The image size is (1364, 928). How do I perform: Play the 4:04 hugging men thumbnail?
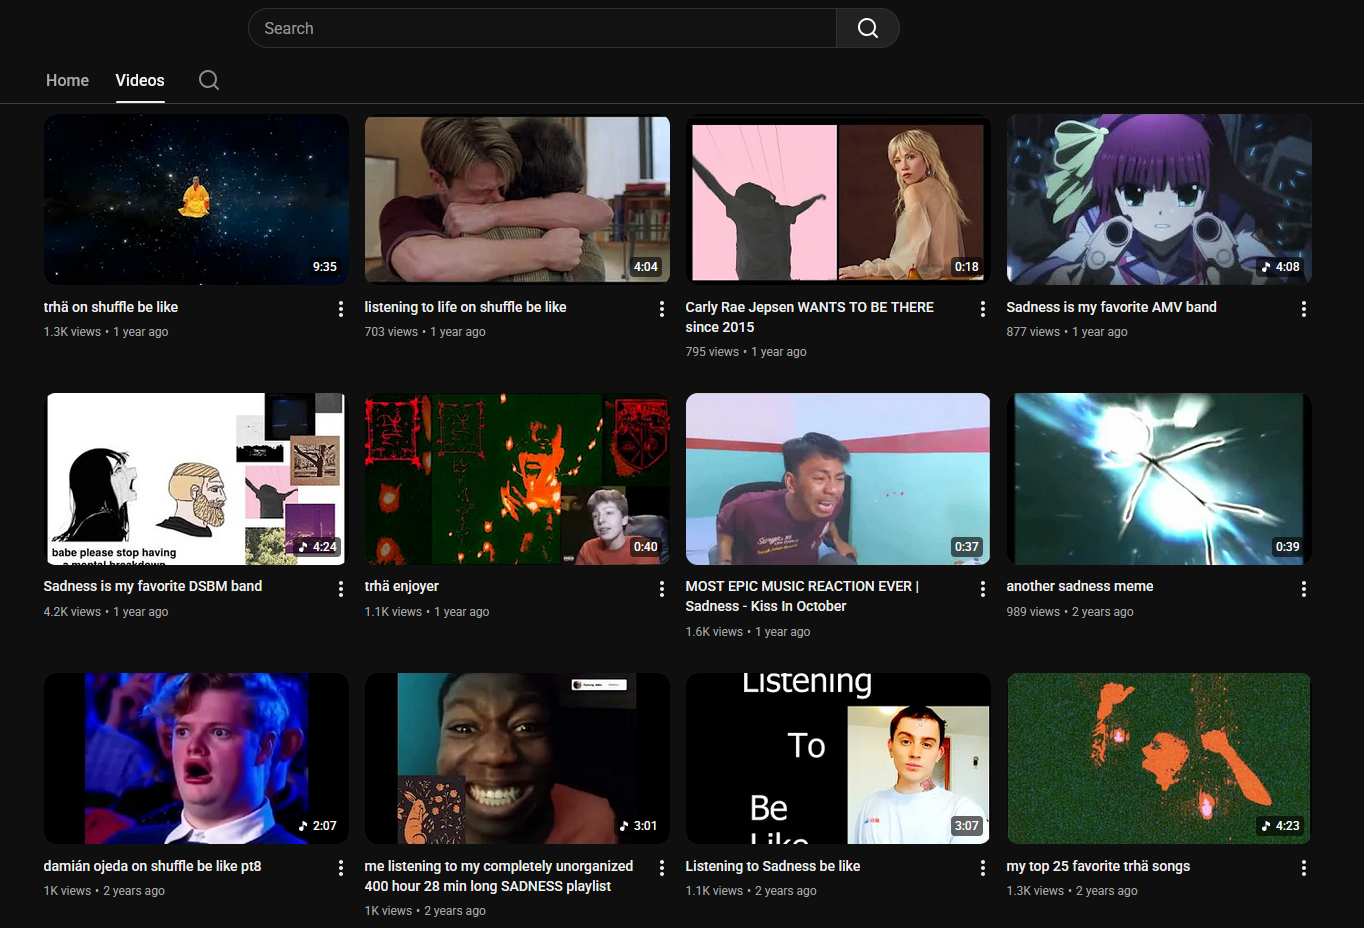point(517,199)
